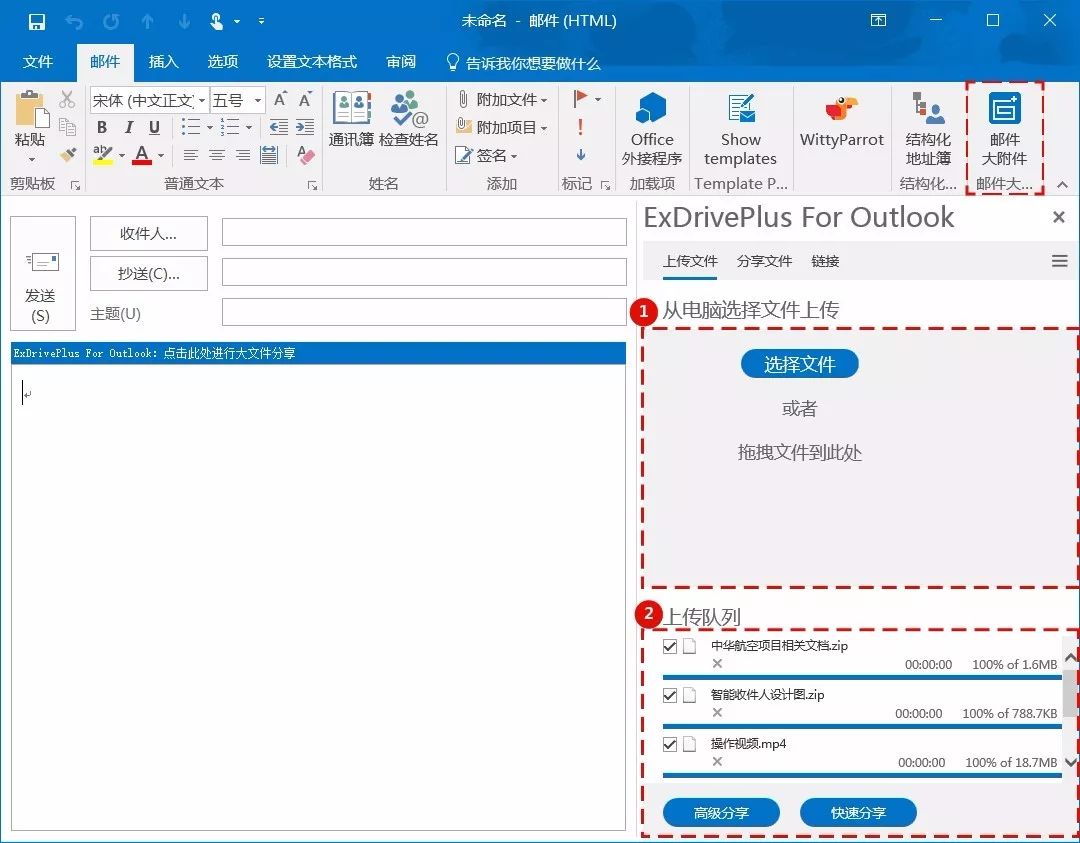Remove 智能收件人设计图.zip from the upload queue
1080x843 pixels.
pos(717,712)
